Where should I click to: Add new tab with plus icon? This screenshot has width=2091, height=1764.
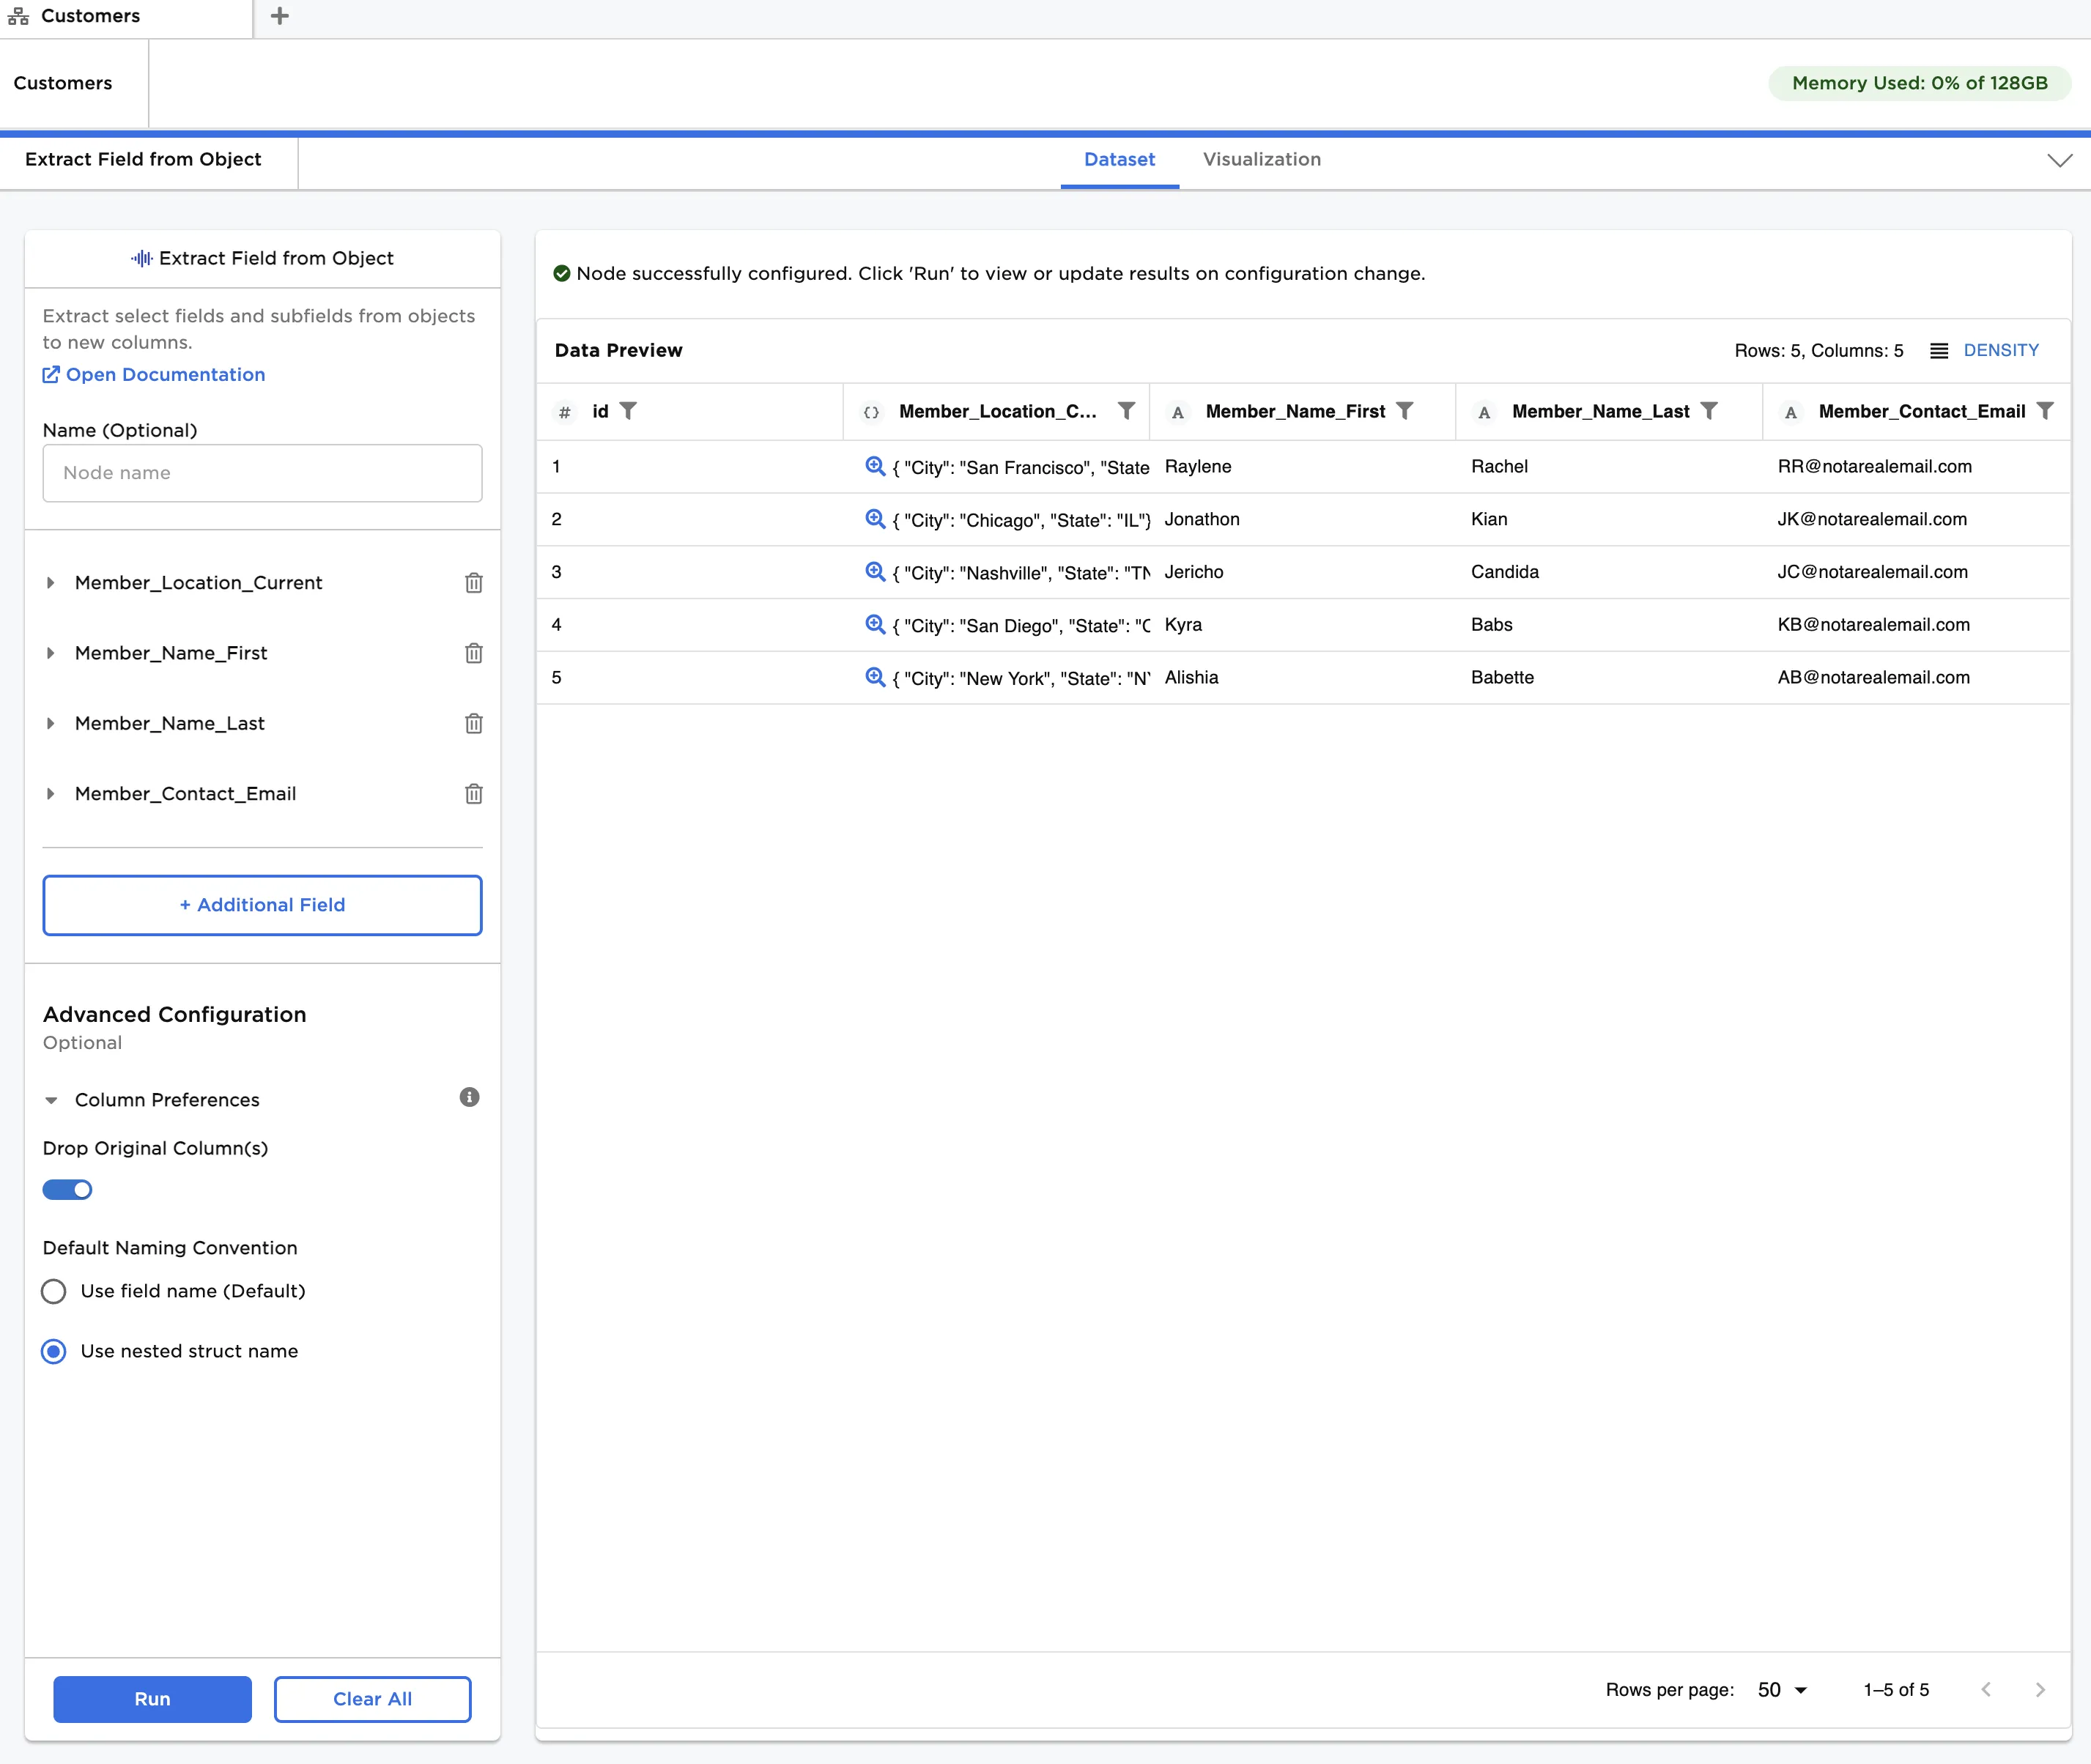(280, 16)
